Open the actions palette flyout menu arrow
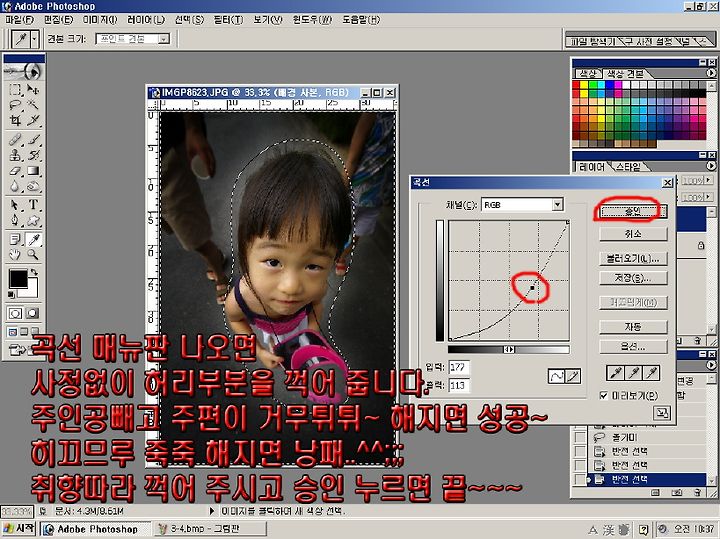 (711, 365)
